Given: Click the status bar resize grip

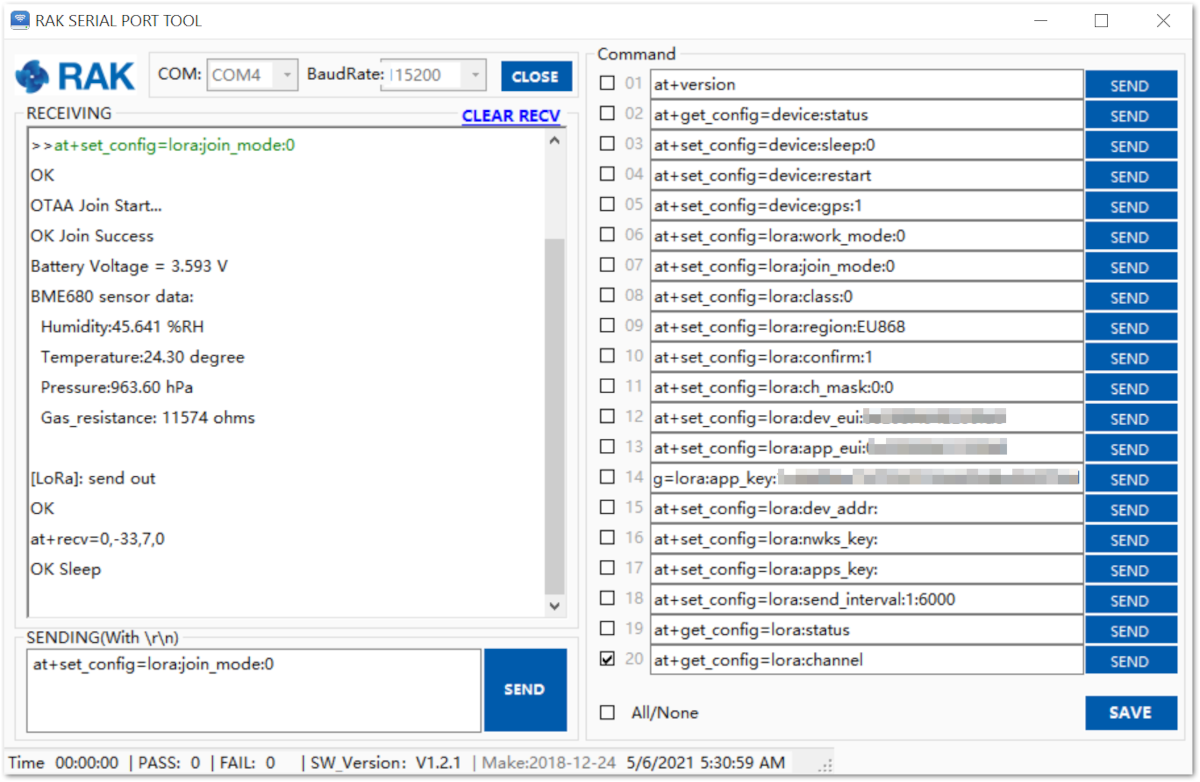Looking at the screenshot, I should 825,766.
